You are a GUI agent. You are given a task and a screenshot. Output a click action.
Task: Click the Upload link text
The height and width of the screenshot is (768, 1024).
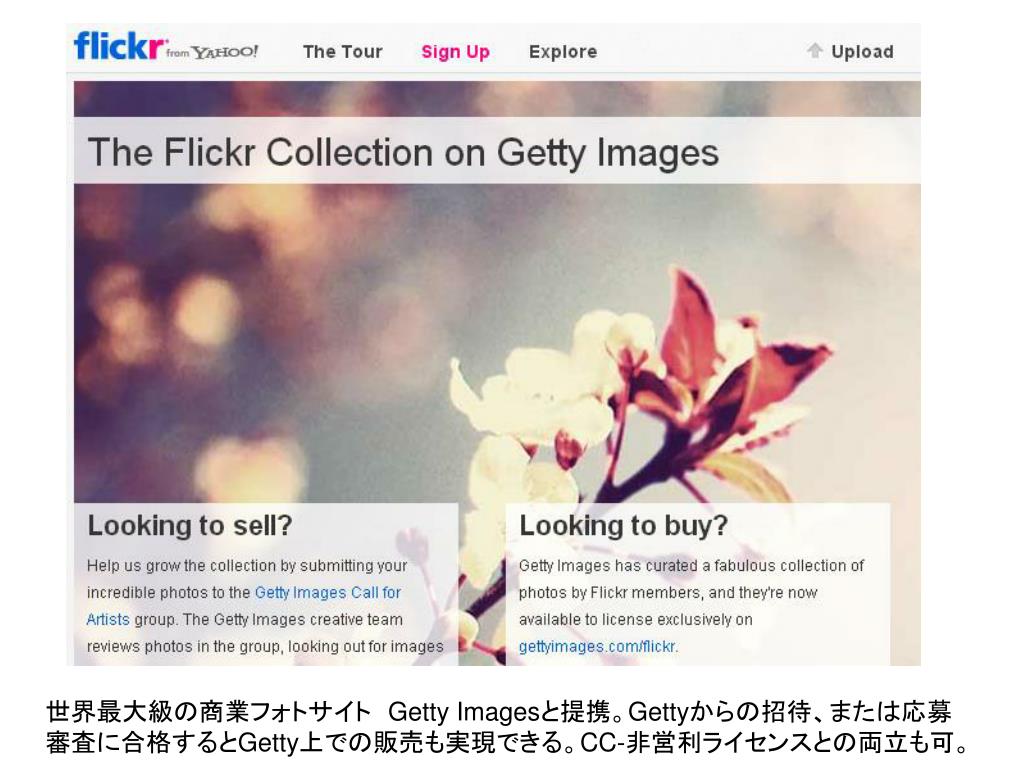coord(862,52)
